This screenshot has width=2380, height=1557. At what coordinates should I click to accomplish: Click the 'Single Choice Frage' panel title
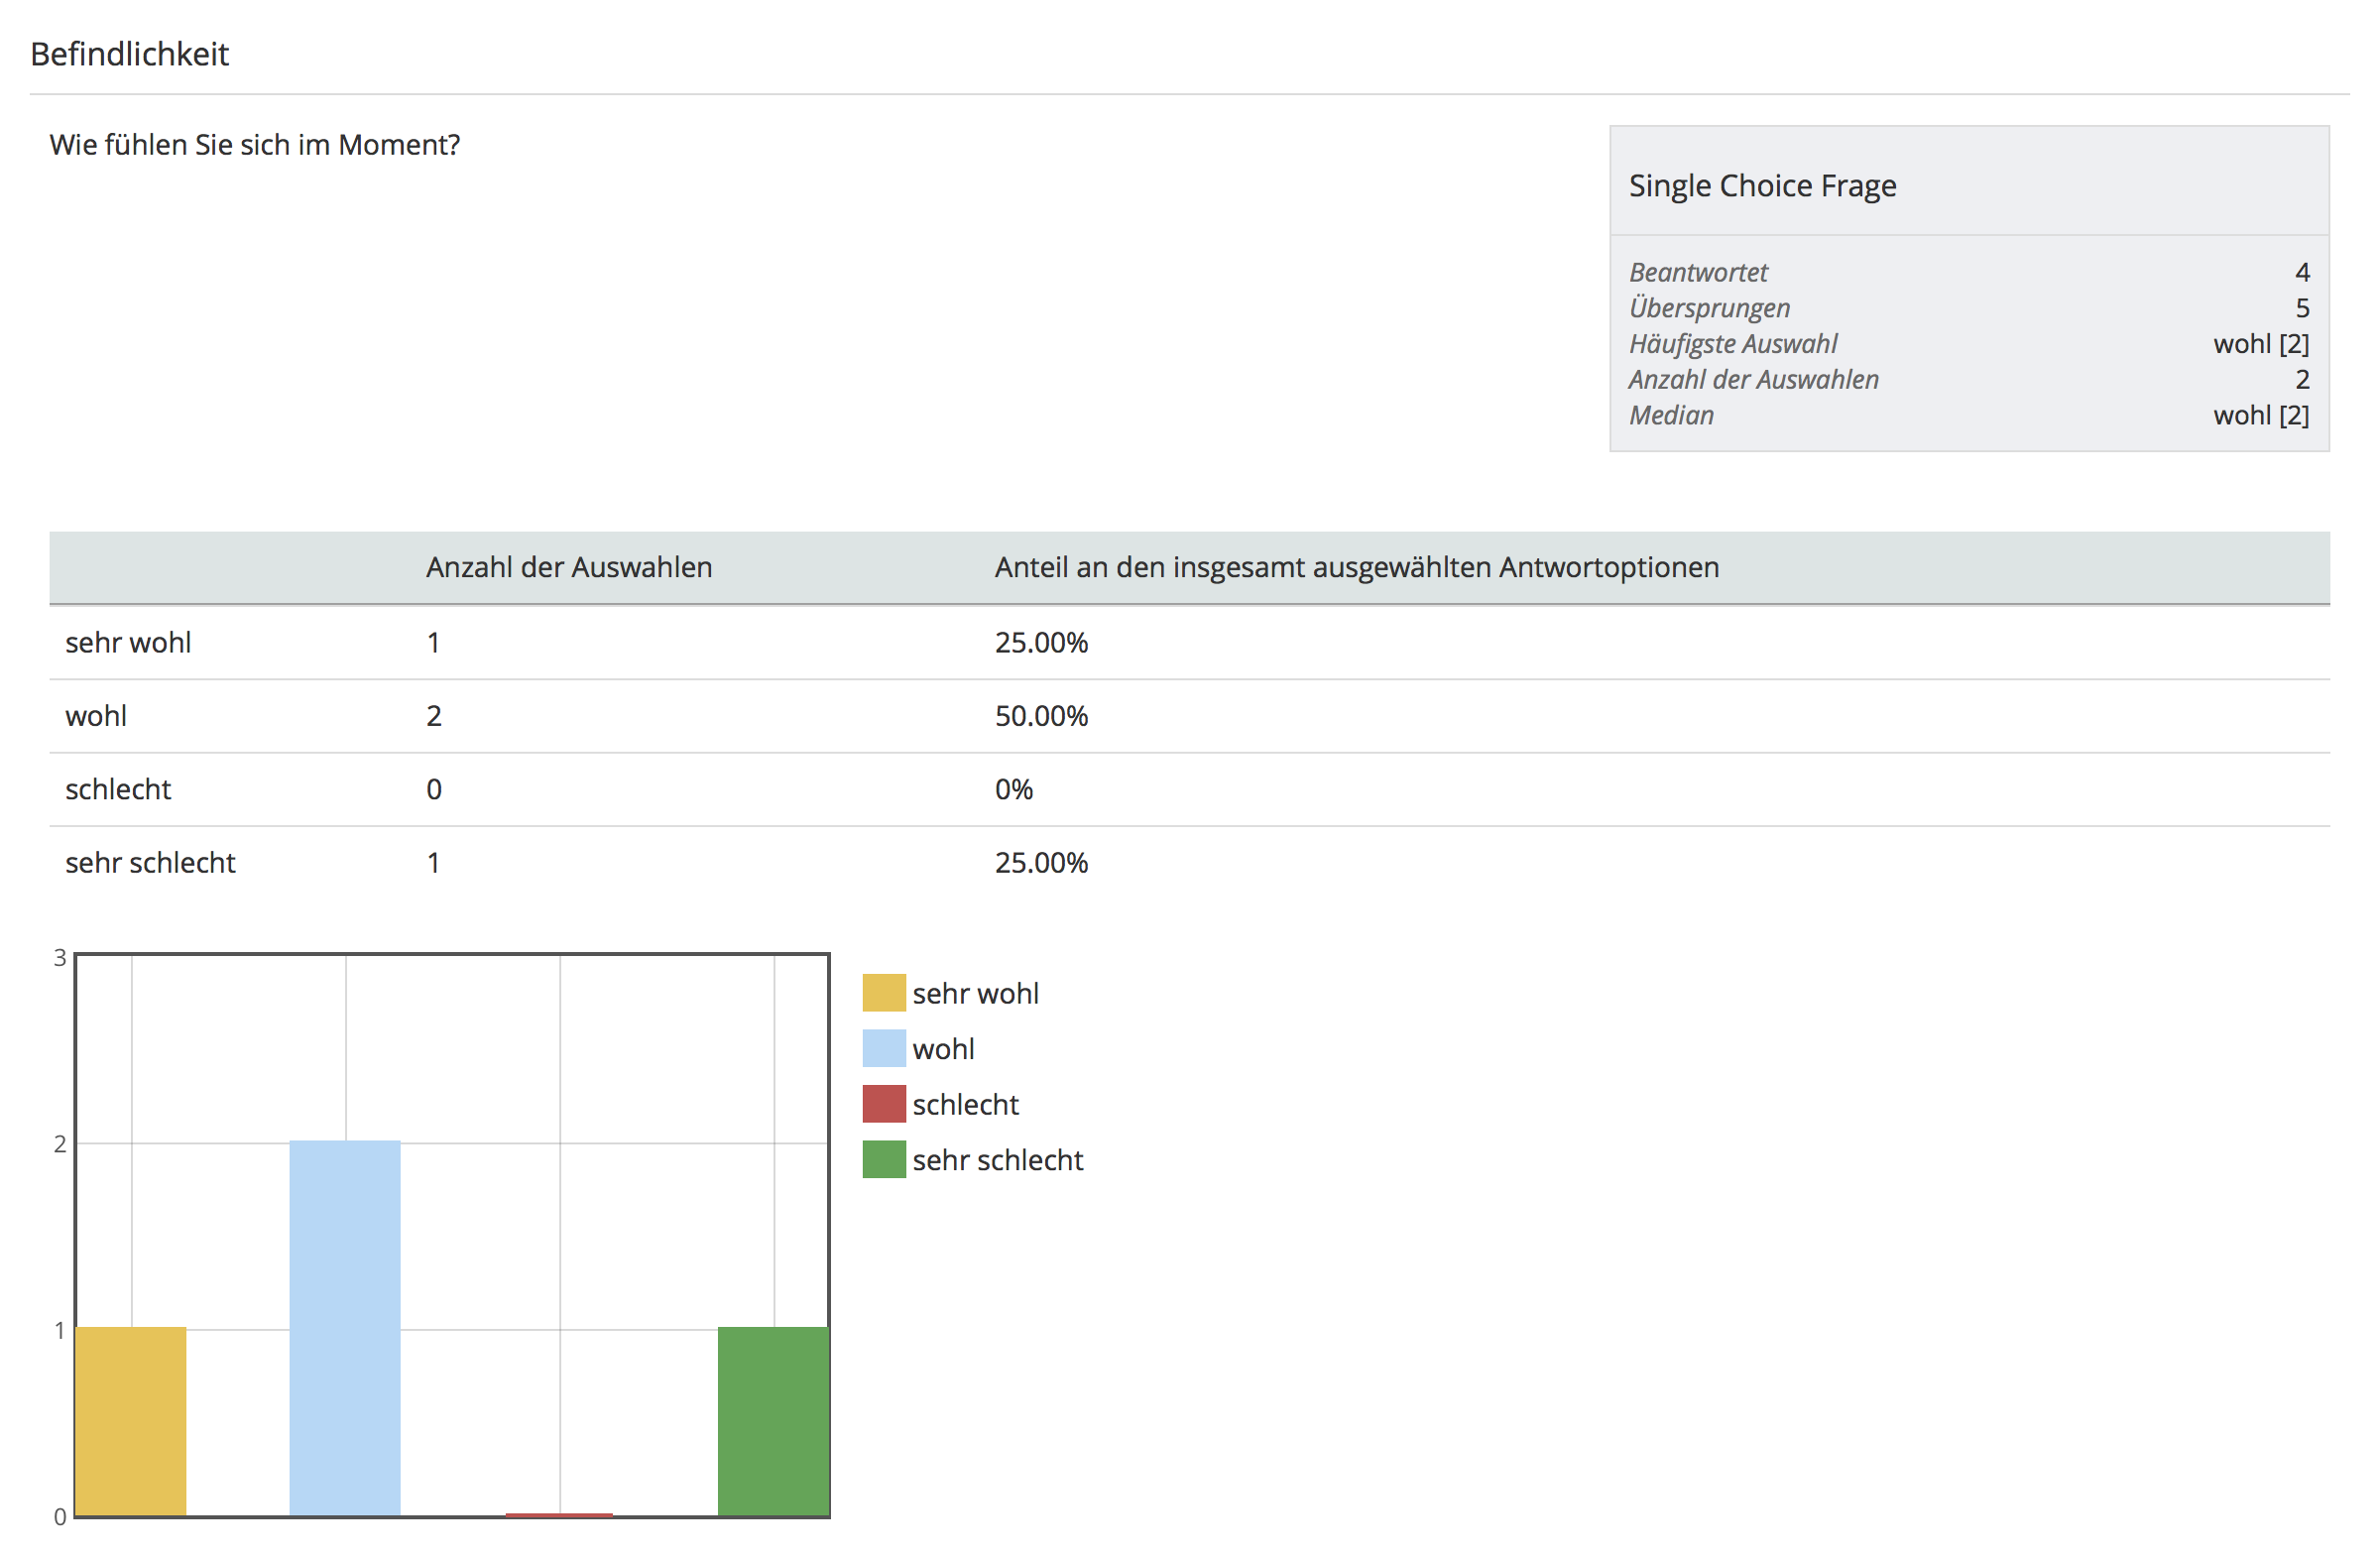point(1763,186)
